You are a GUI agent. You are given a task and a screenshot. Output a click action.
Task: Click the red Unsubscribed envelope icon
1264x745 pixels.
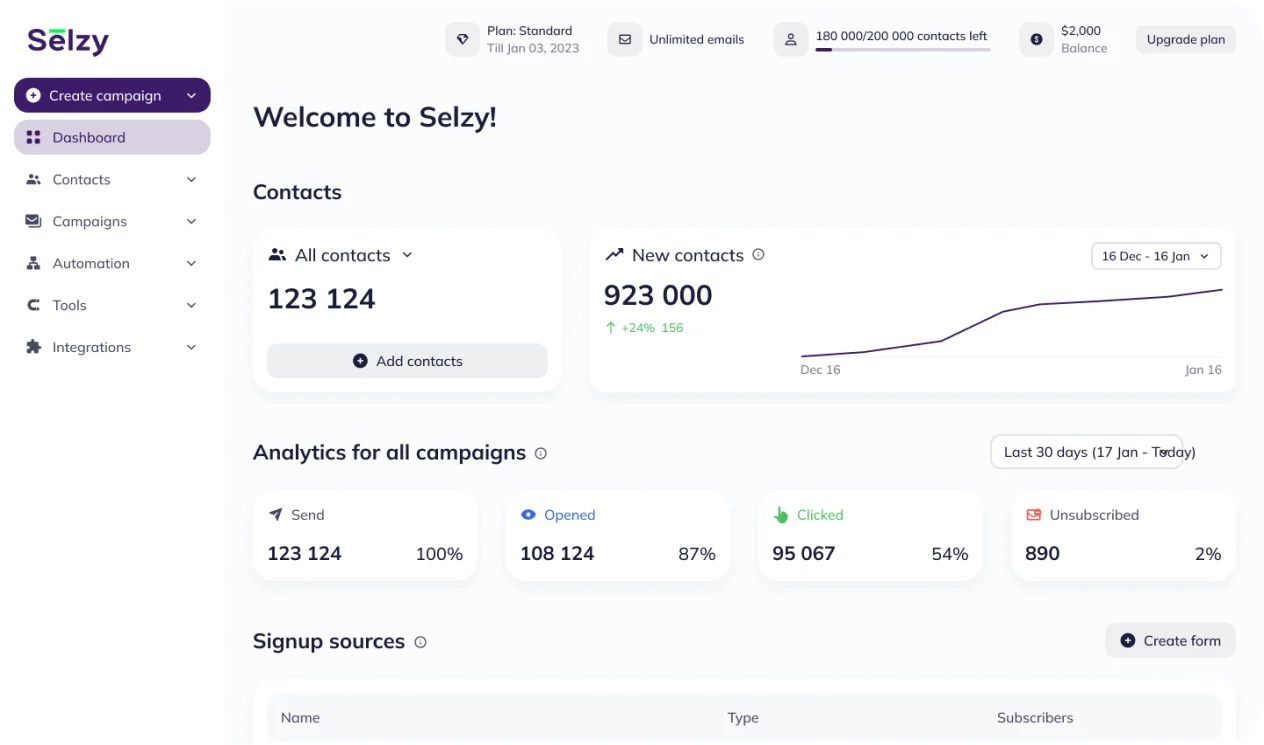click(x=1034, y=515)
